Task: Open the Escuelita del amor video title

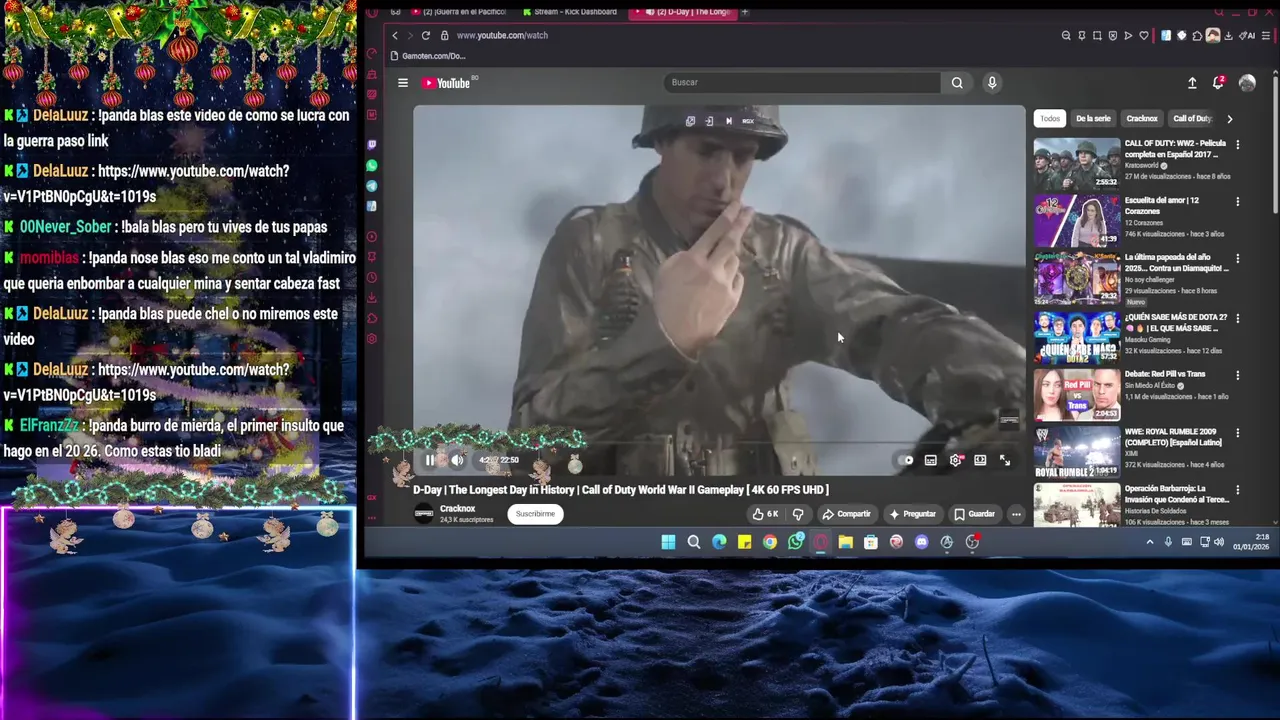Action: 1162,205
